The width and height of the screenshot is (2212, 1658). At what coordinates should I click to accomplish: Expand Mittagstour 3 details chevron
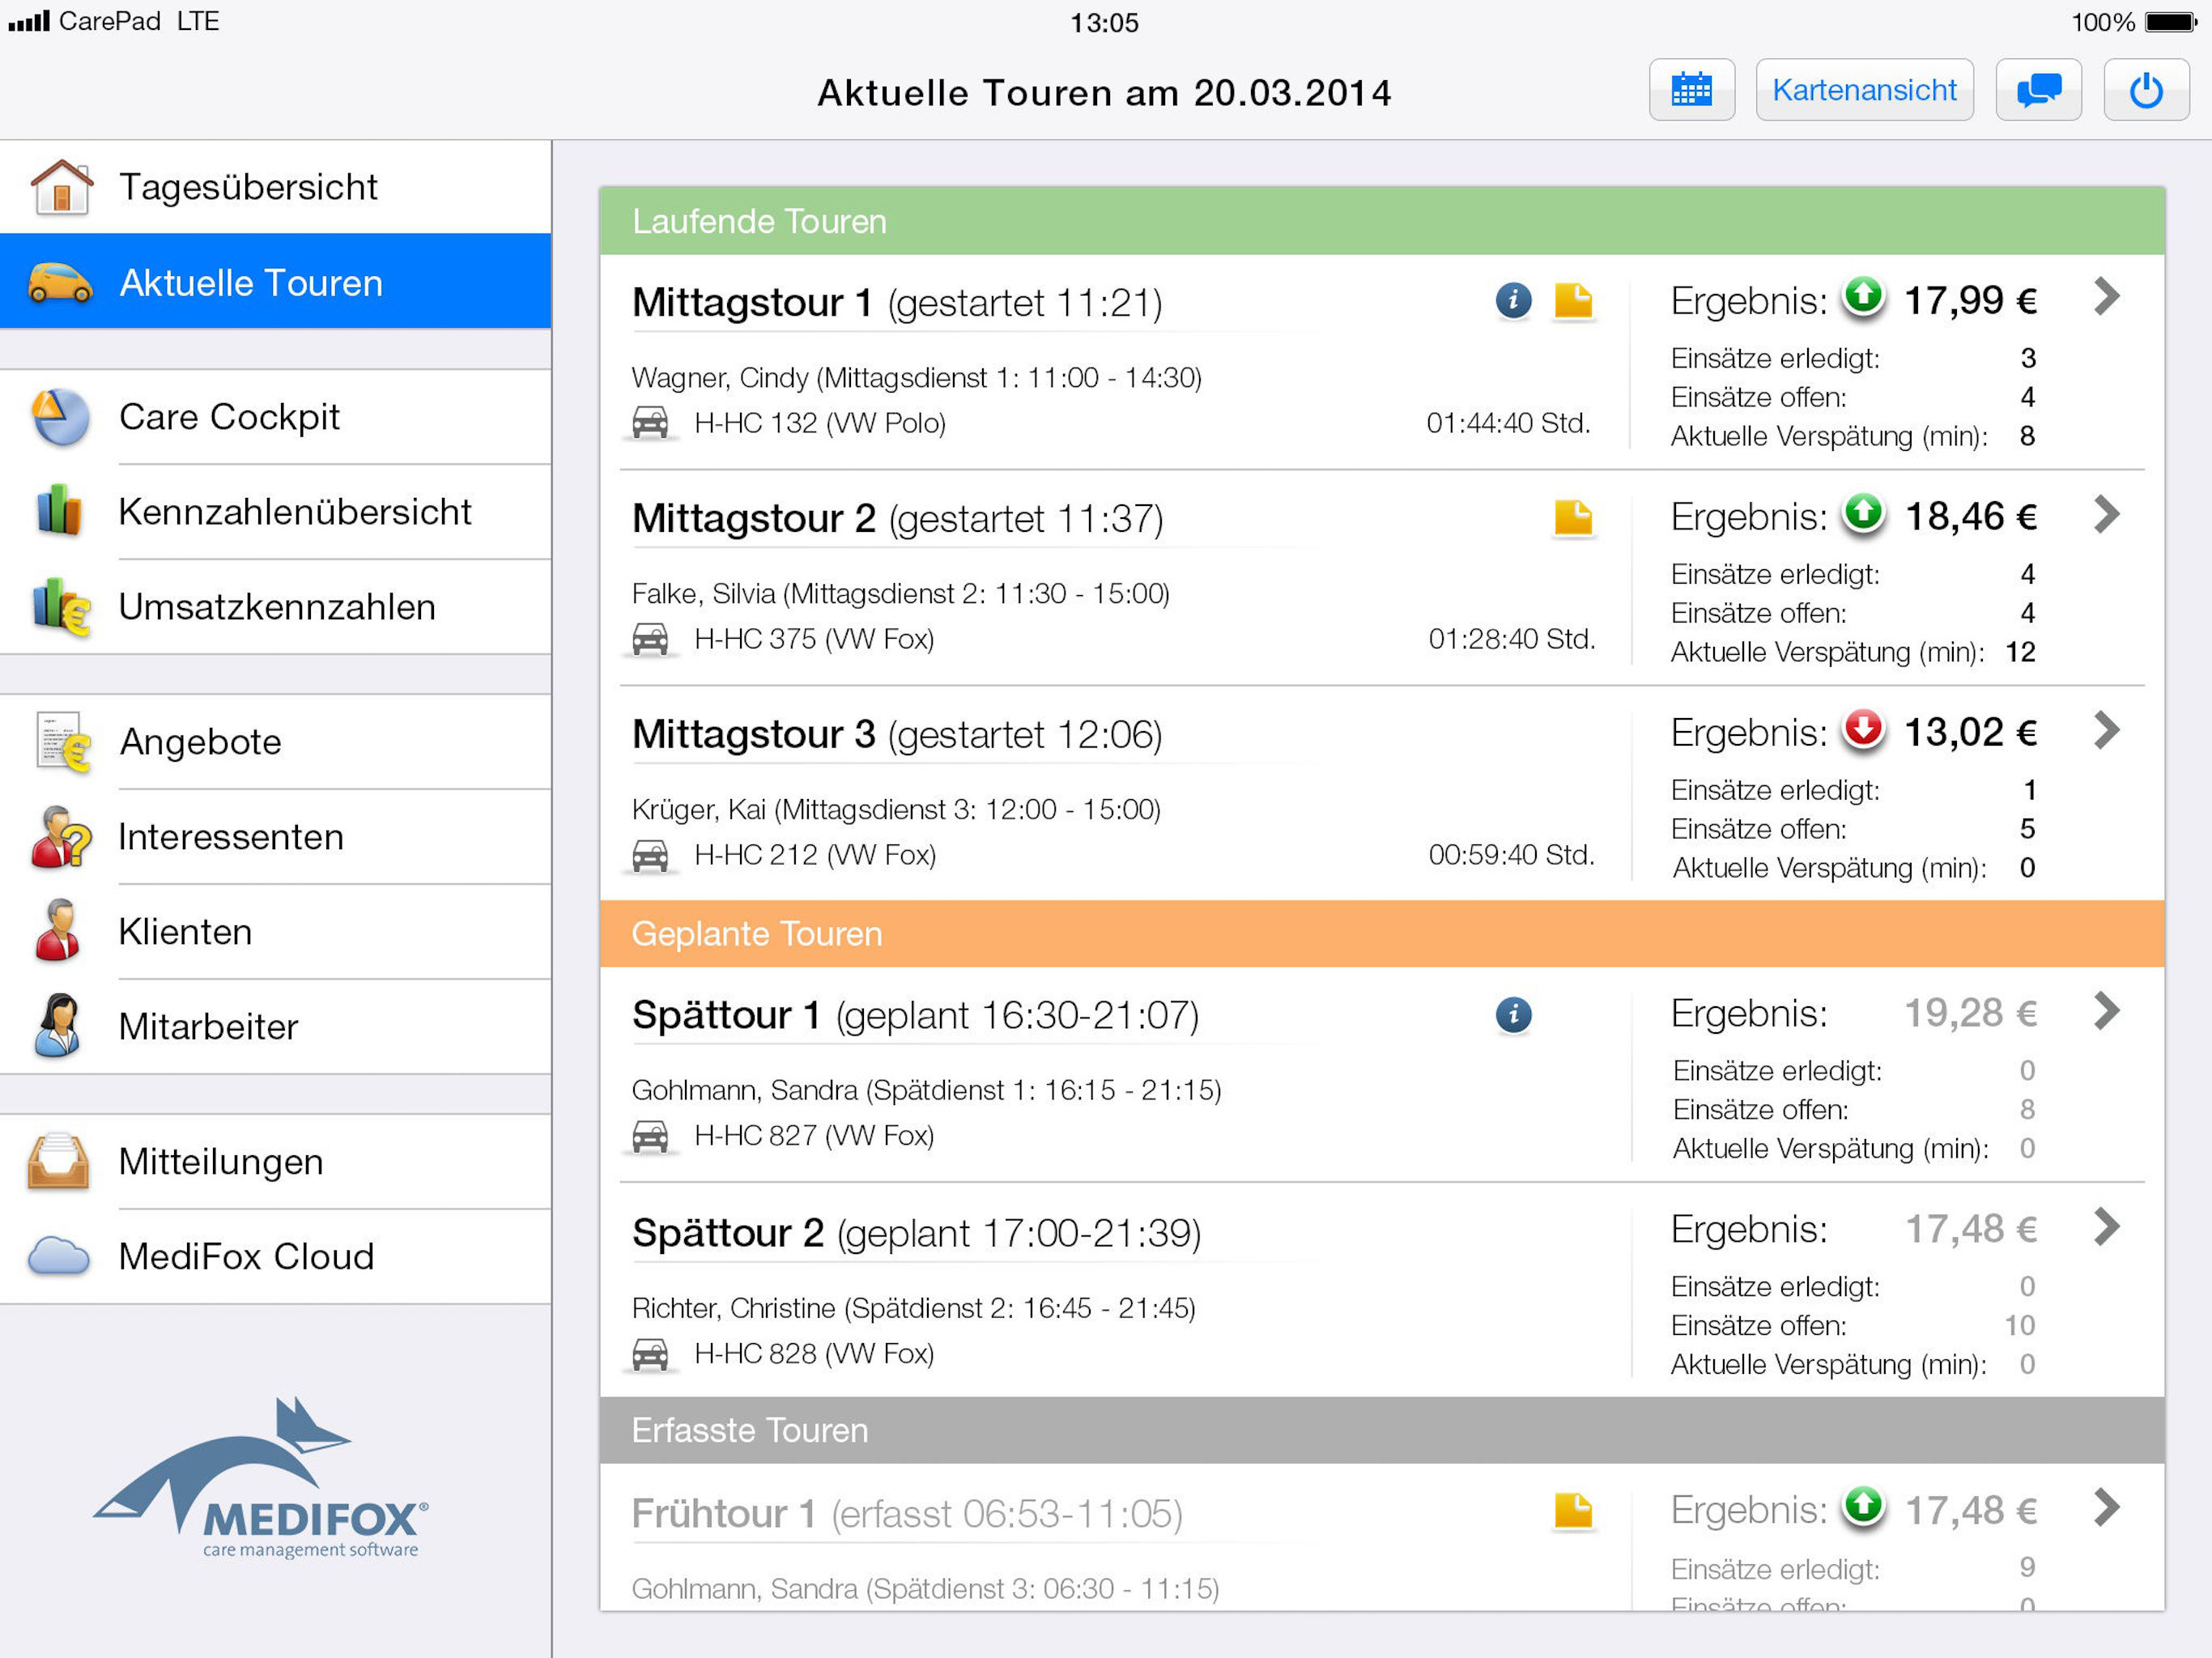pyautogui.click(x=2106, y=730)
